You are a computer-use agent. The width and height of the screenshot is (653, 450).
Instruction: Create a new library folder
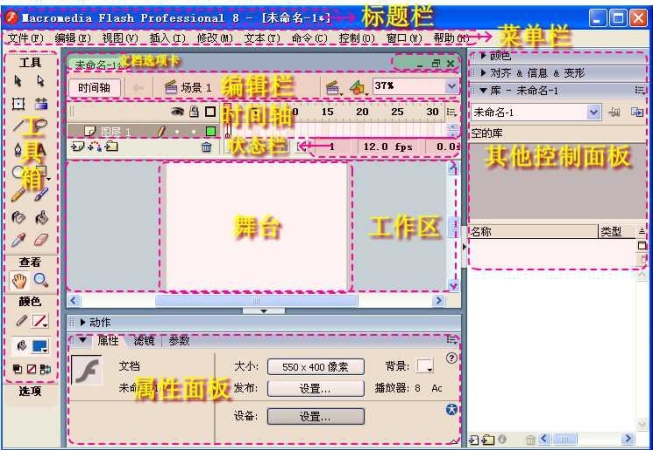pyautogui.click(x=488, y=439)
